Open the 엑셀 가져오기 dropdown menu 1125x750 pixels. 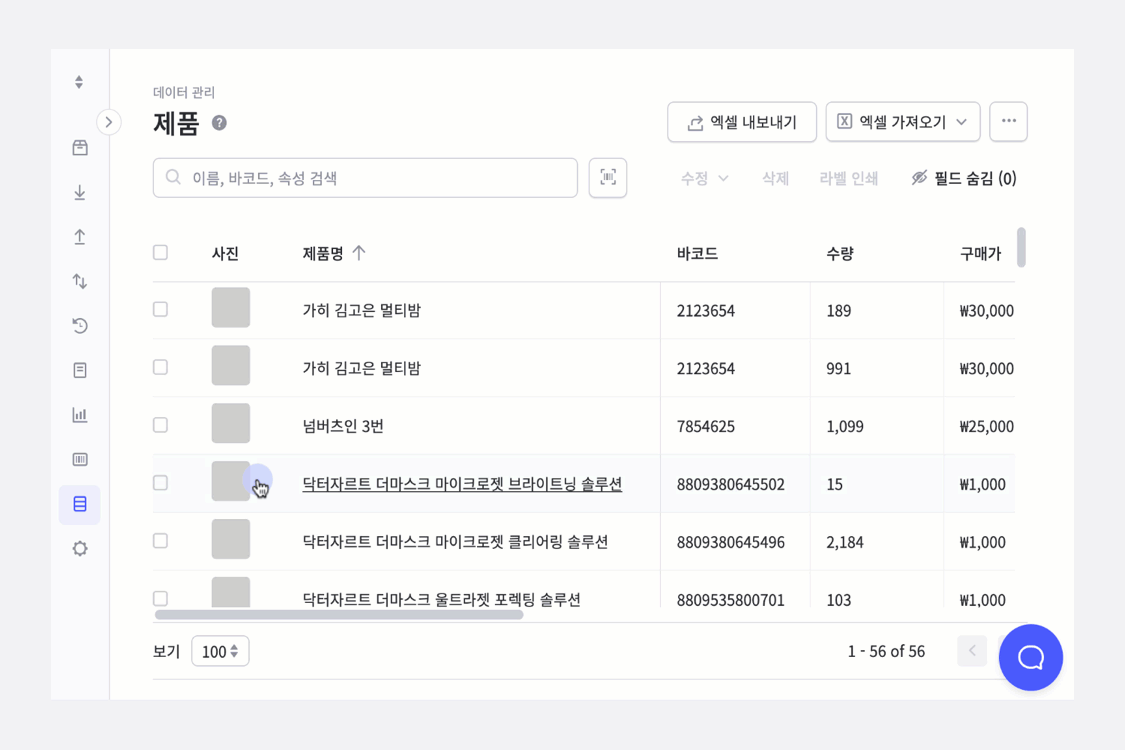tap(902, 121)
